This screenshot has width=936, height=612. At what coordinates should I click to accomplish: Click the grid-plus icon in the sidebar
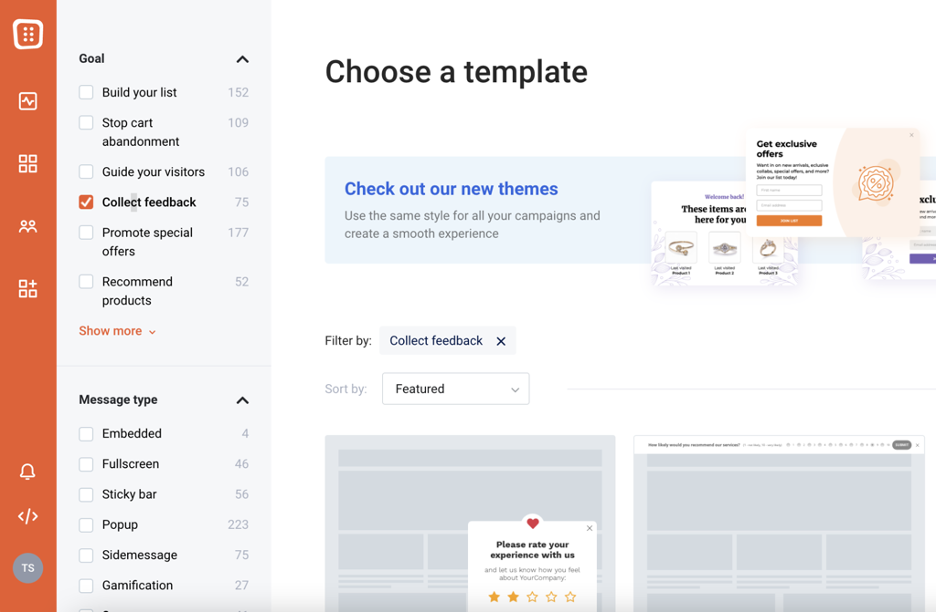coord(27,288)
